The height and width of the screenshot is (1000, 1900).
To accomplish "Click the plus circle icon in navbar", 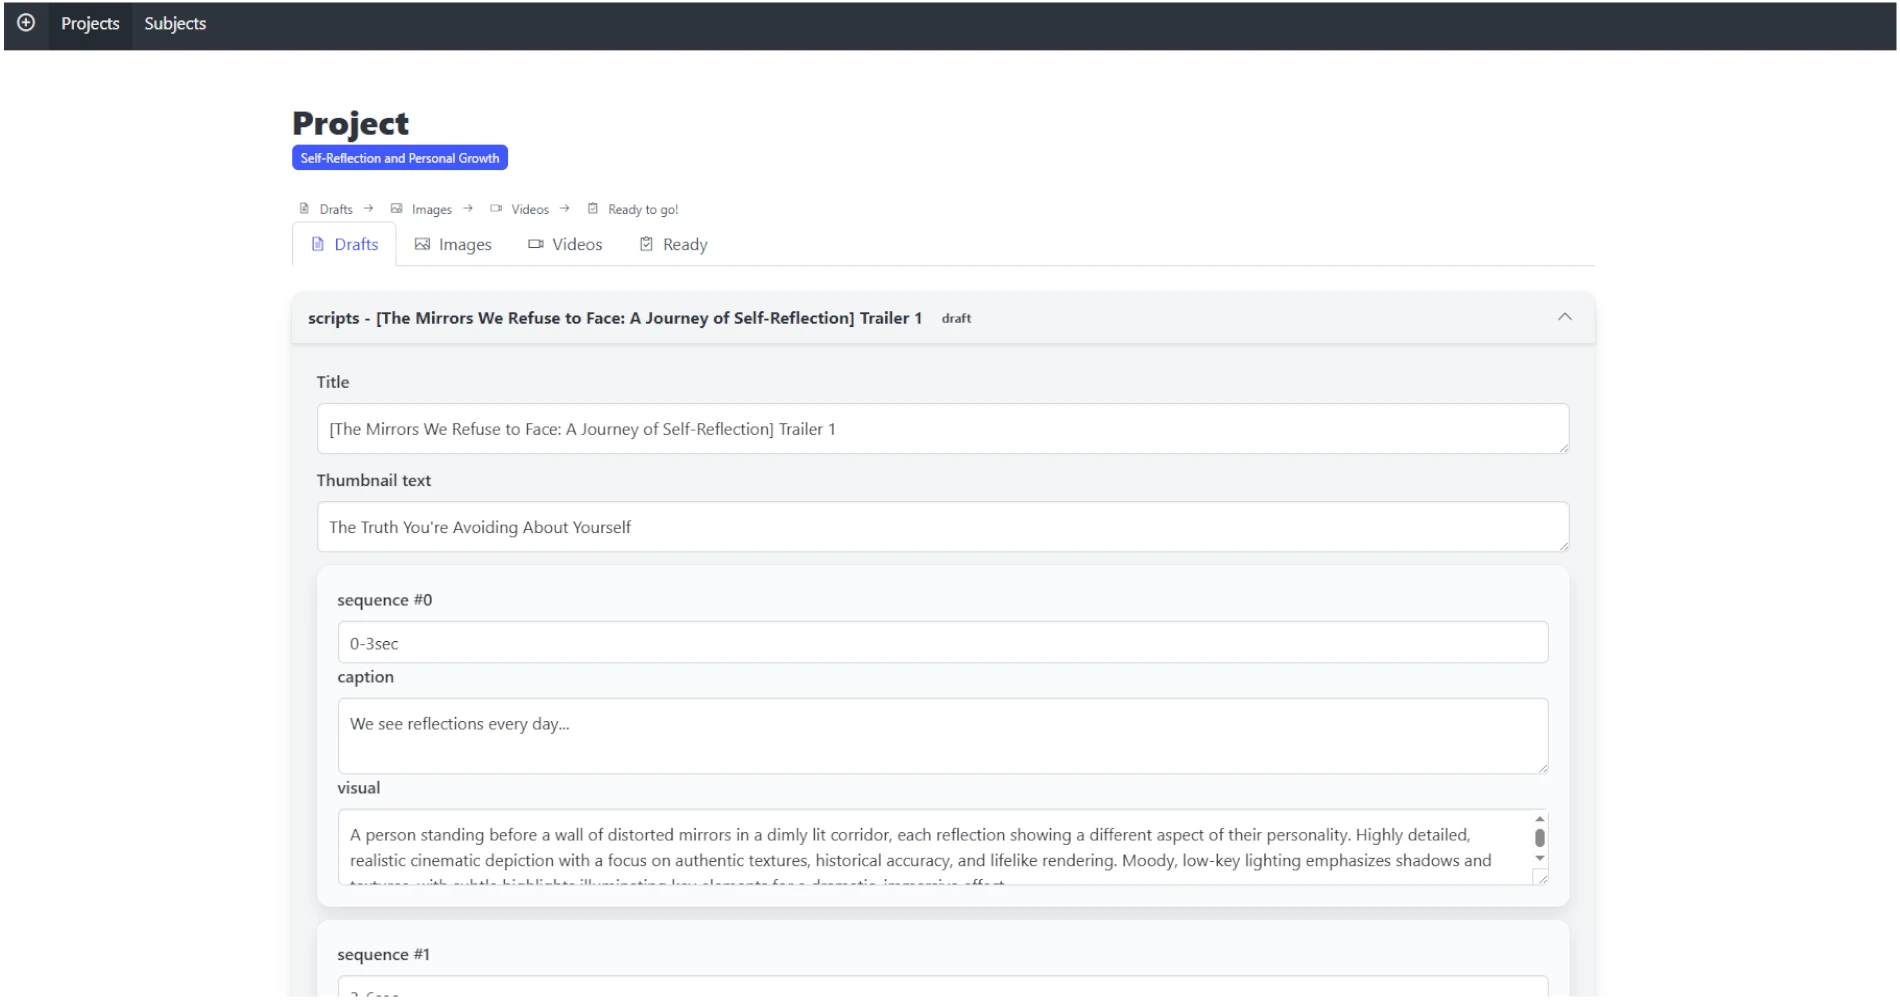I will [26, 23].
